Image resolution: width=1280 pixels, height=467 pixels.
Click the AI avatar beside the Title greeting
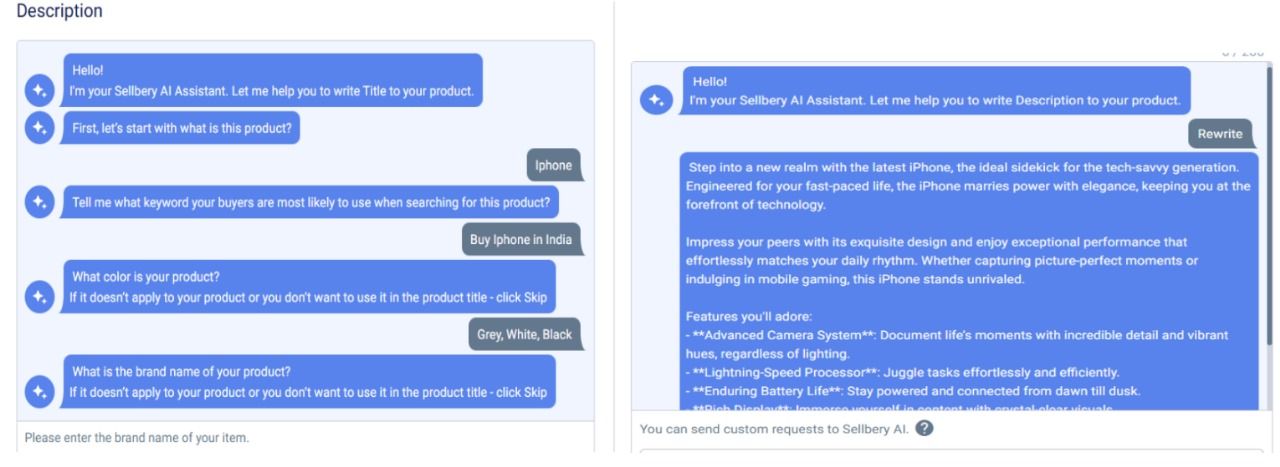point(39,91)
